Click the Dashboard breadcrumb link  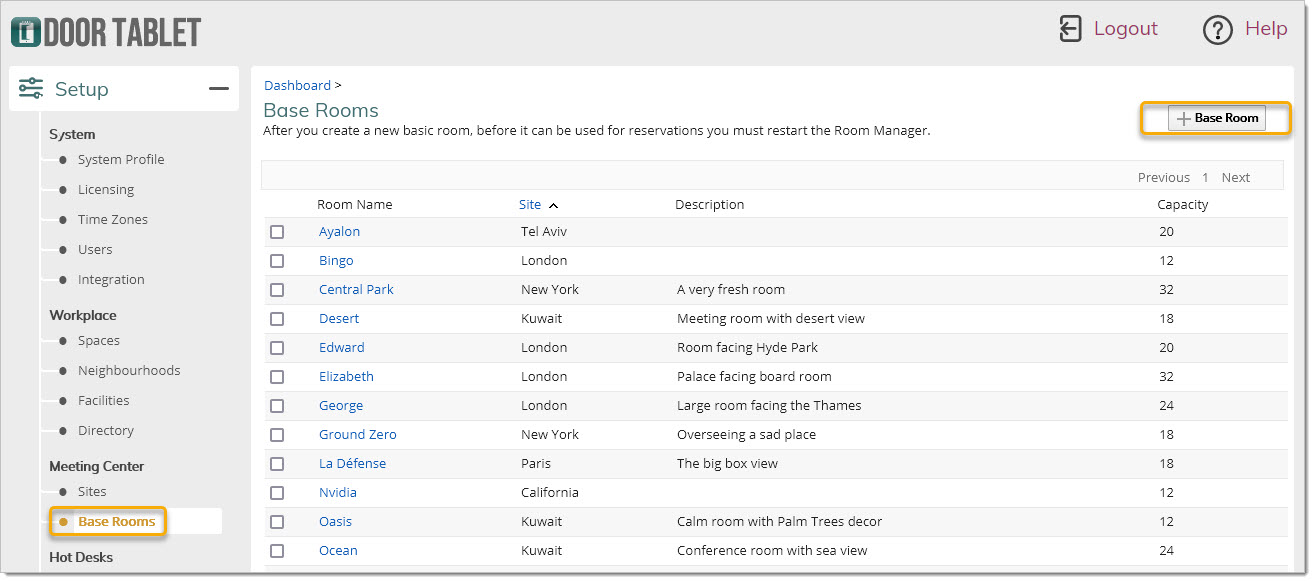click(297, 86)
